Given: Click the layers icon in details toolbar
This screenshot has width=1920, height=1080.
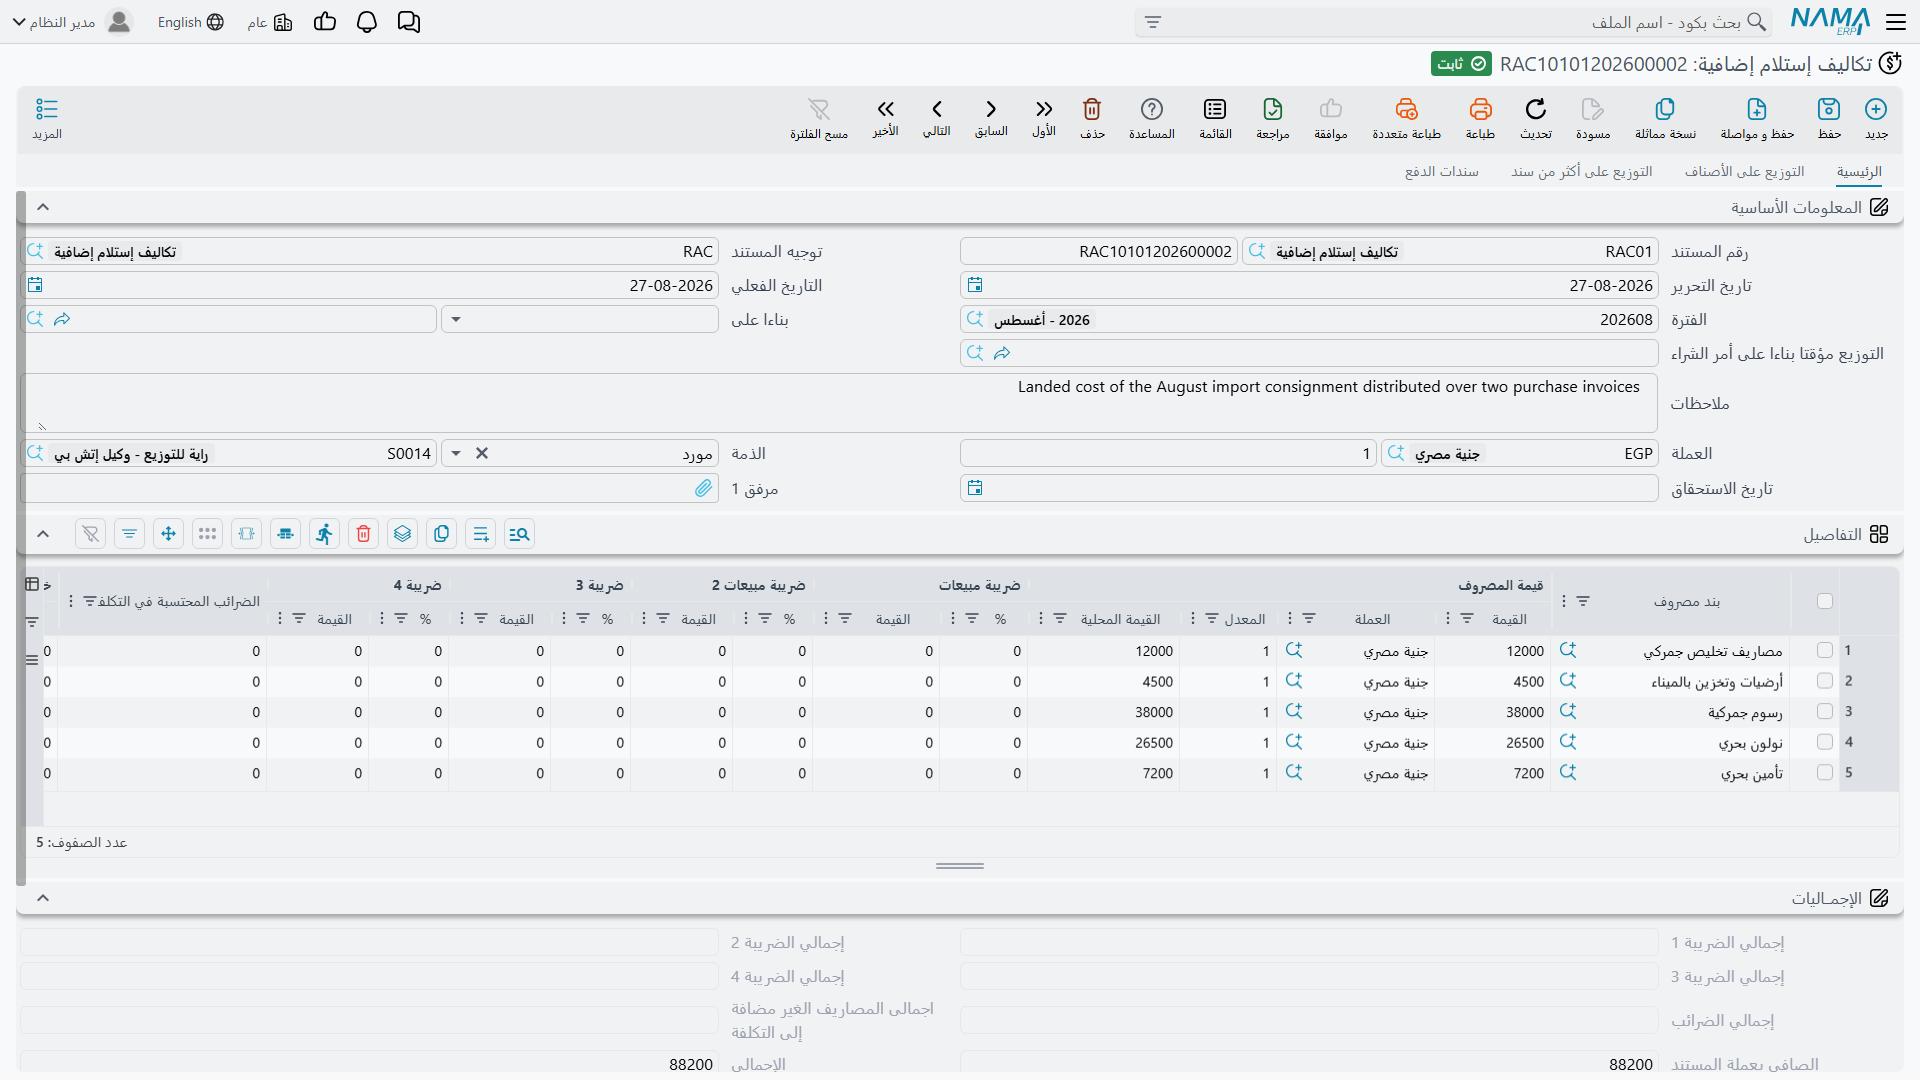Looking at the screenshot, I should pos(403,534).
